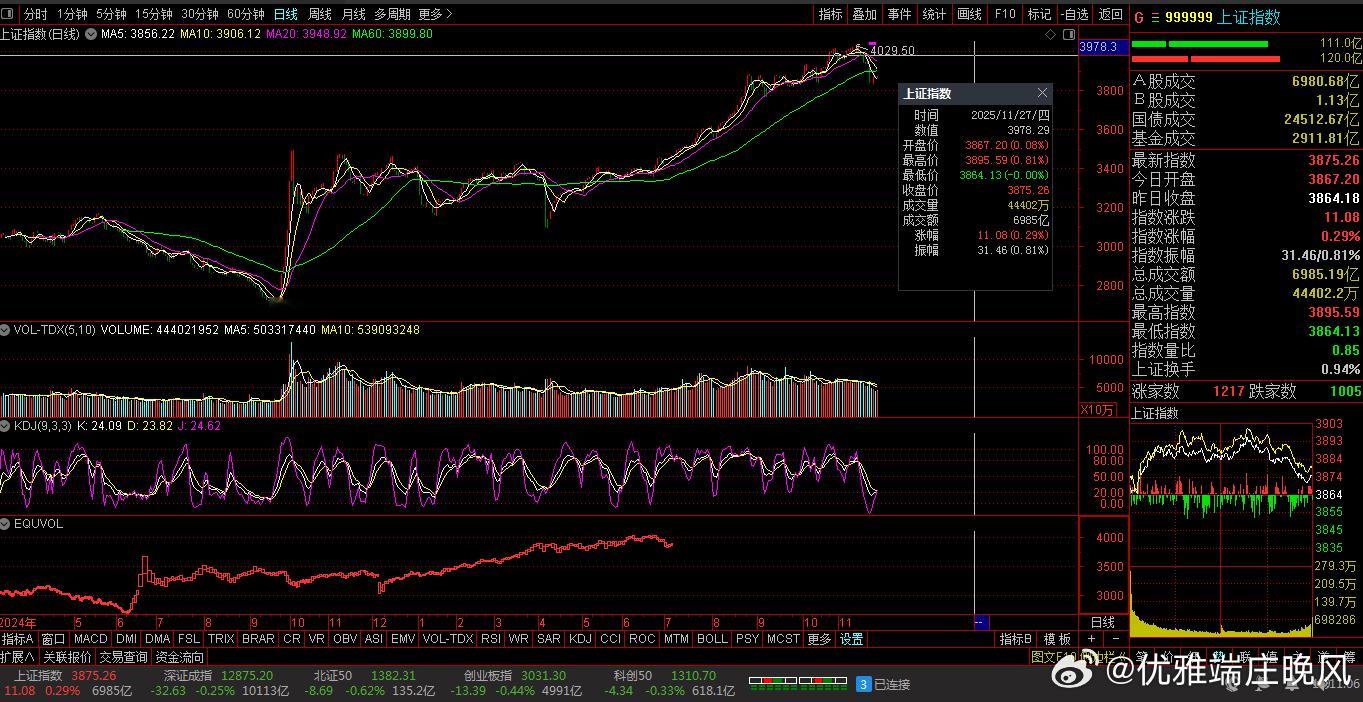Activate the 画线 drawing tool
This screenshot has height=702, width=1363.
point(969,14)
